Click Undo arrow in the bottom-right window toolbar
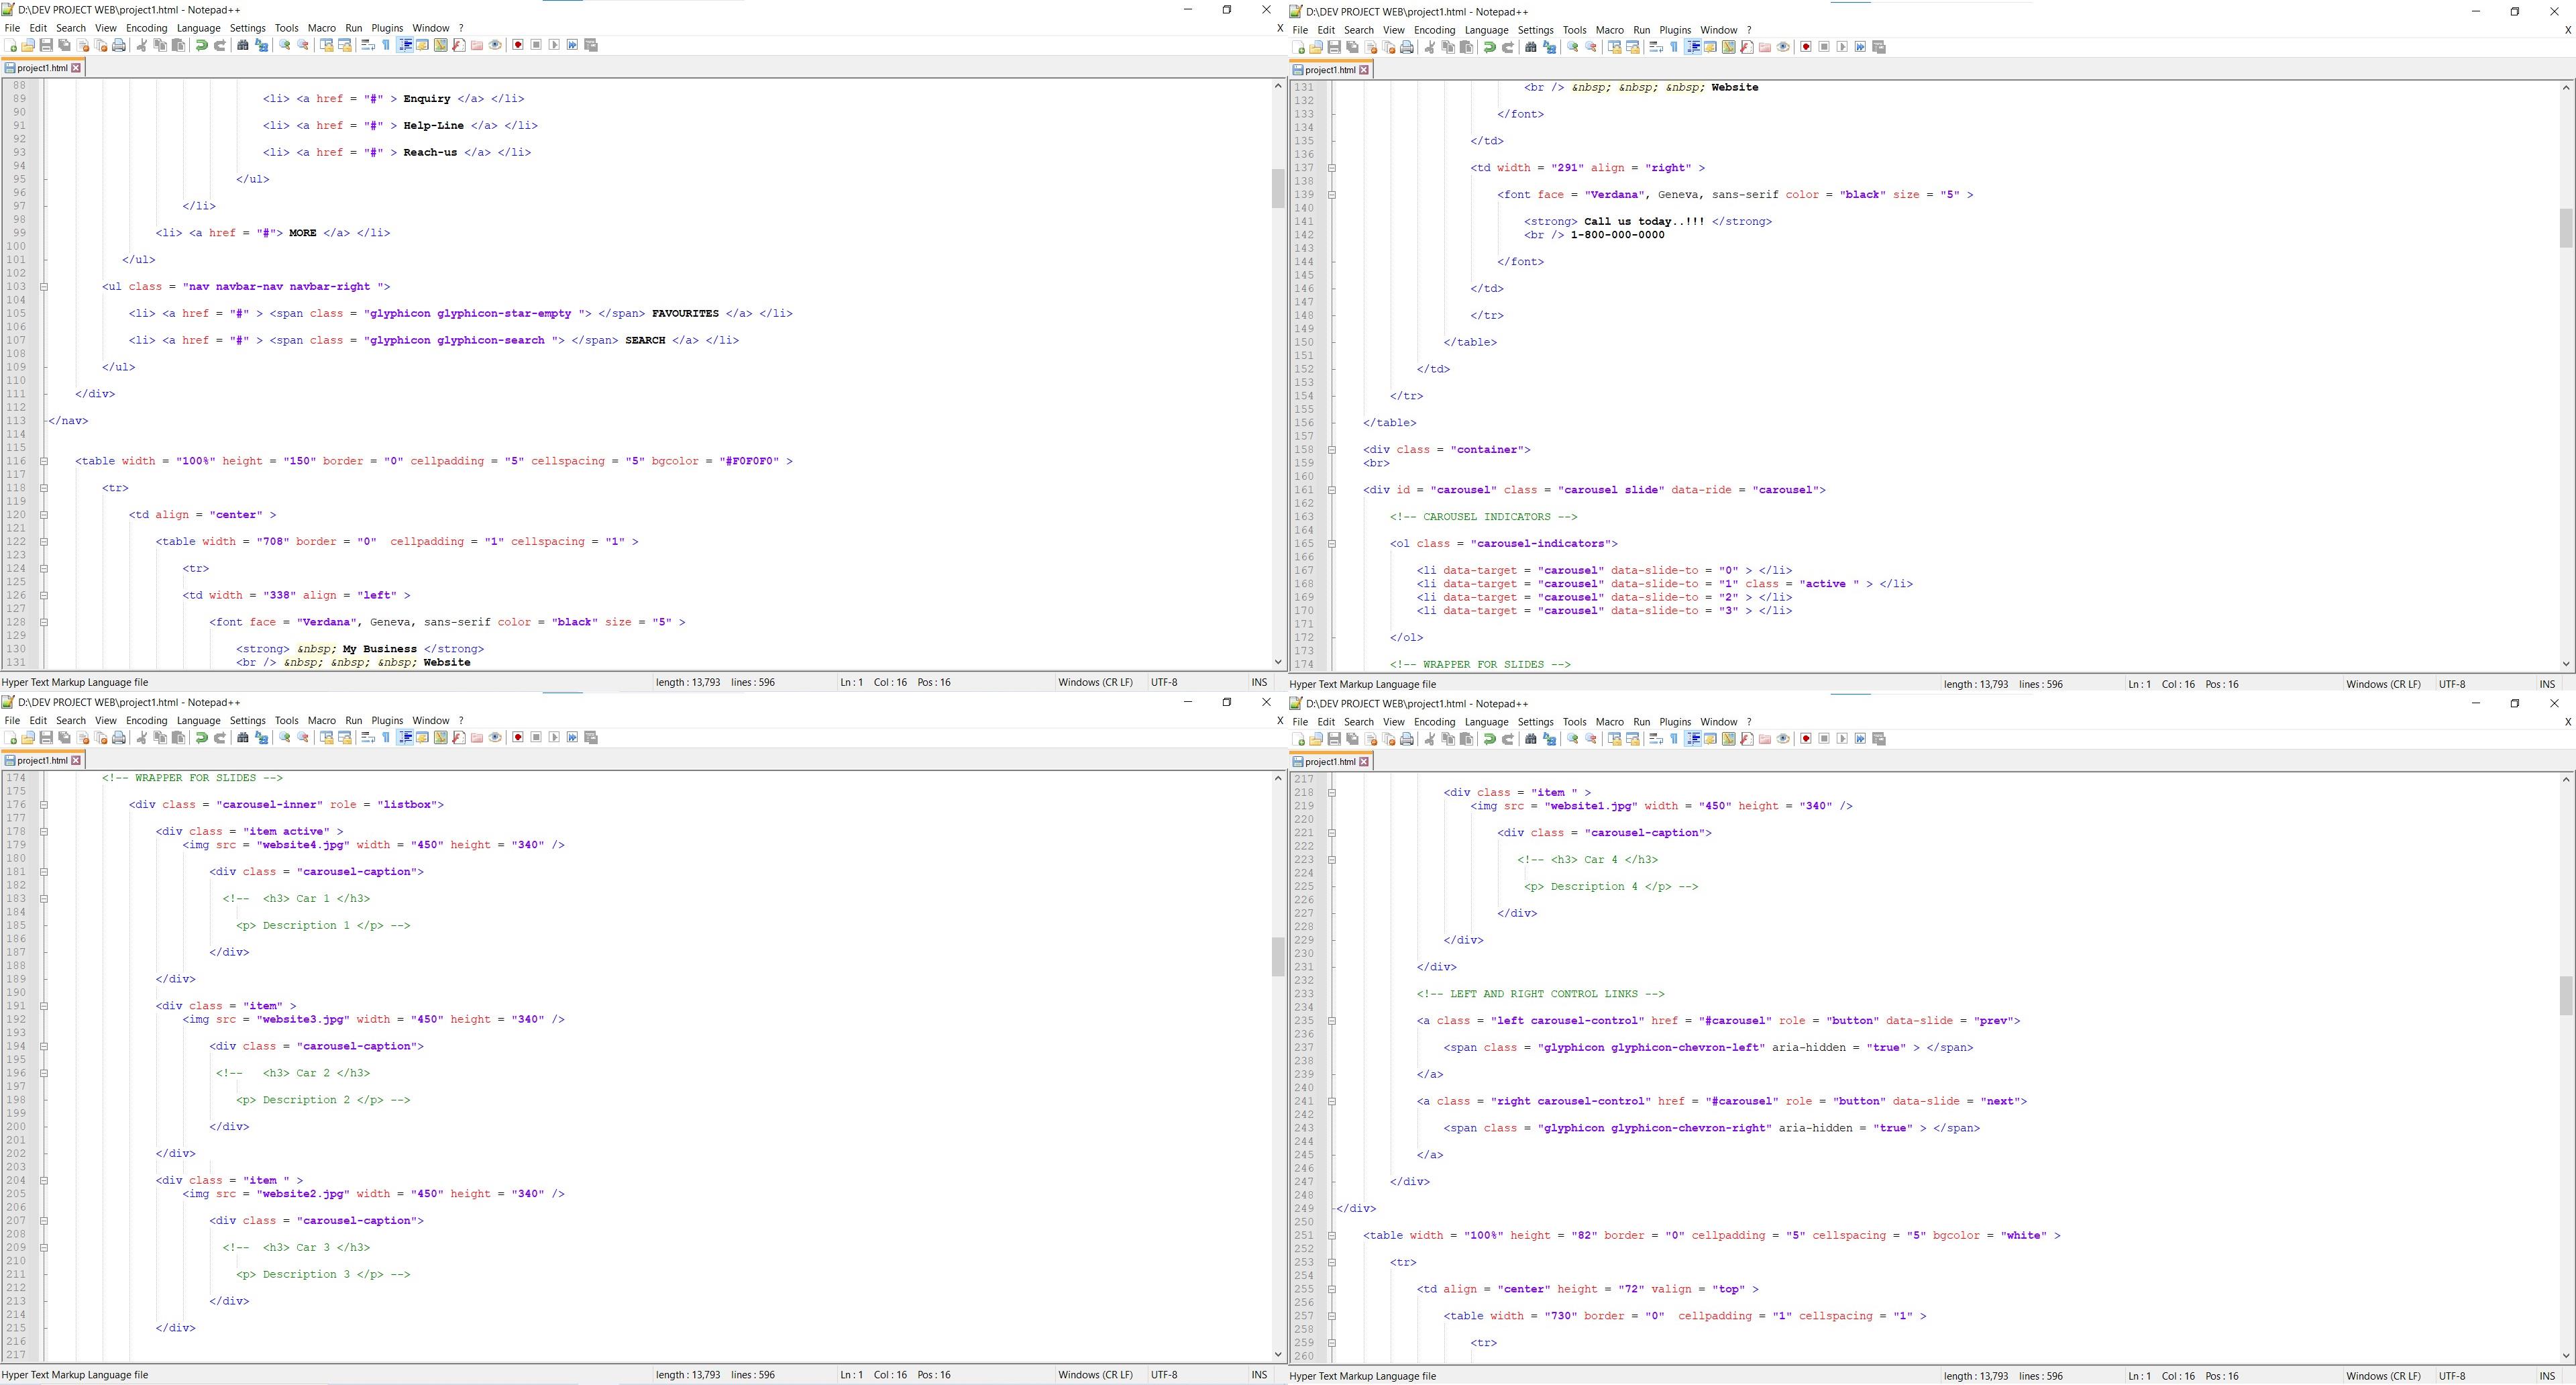Viewport: 2576px width, 1385px height. [1490, 739]
